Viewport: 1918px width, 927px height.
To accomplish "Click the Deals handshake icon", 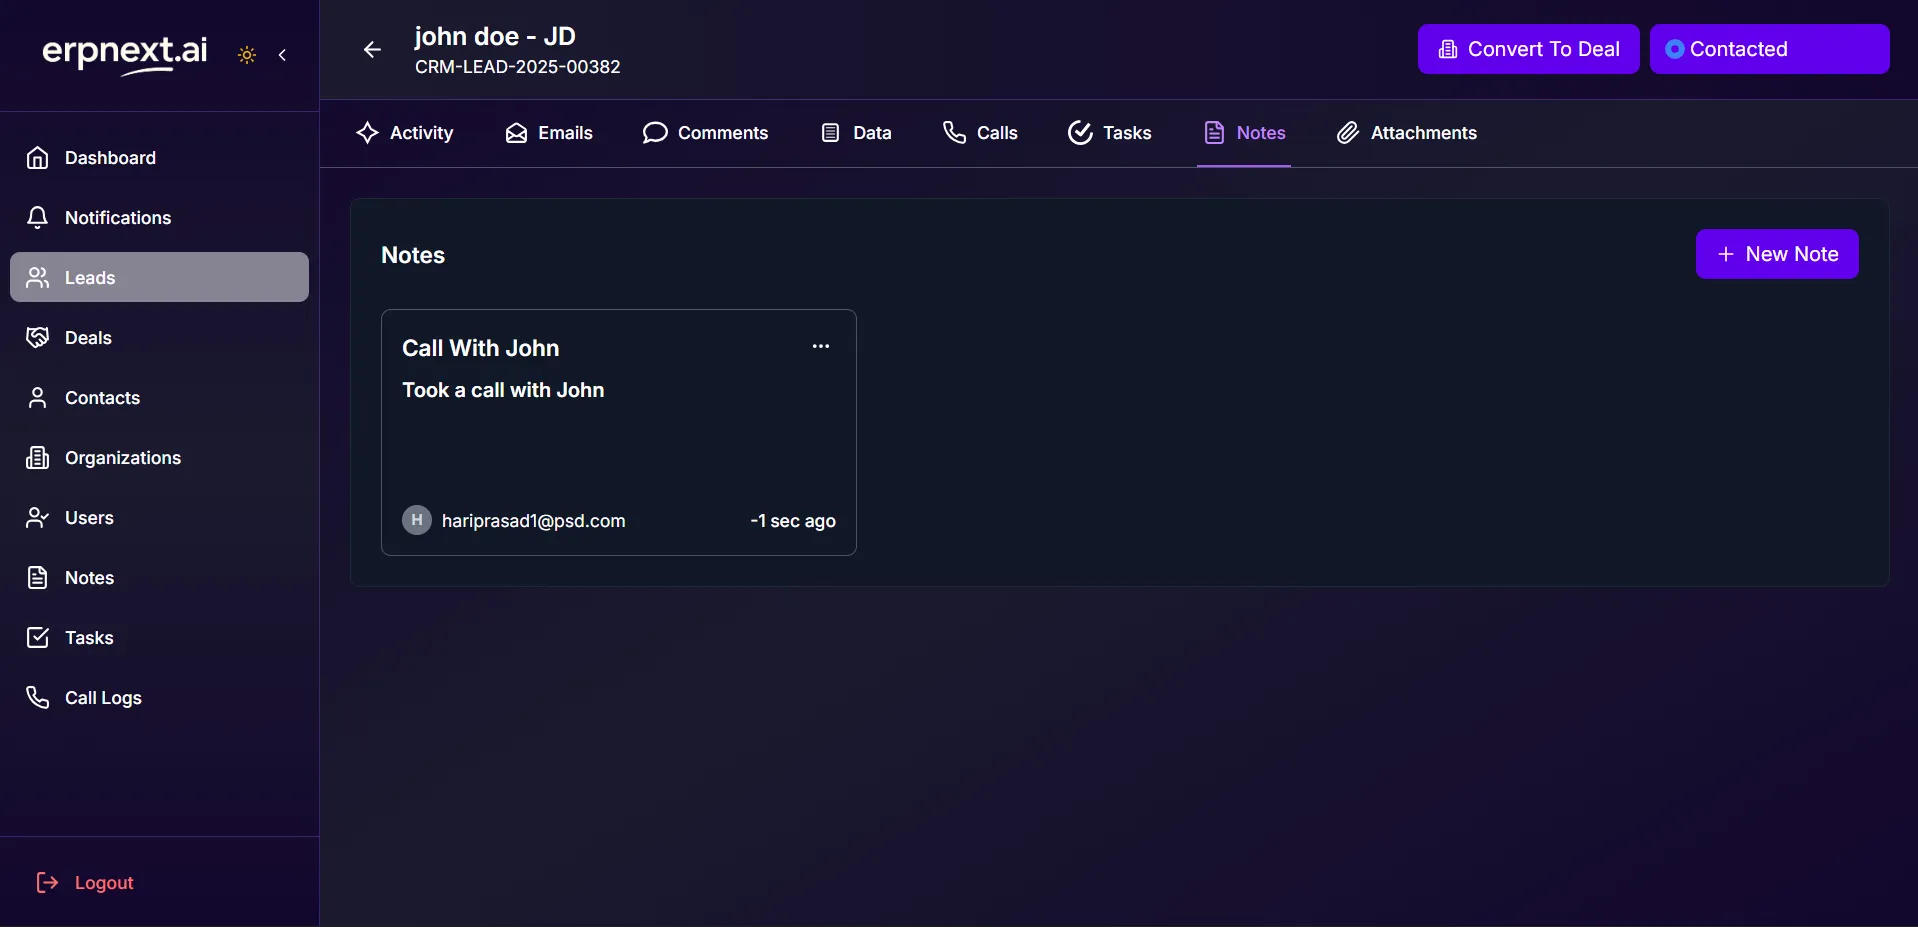I will click(x=38, y=338).
